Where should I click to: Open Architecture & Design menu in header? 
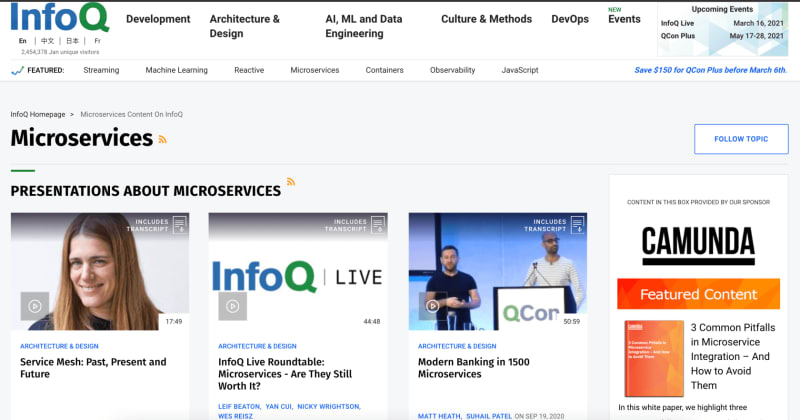click(245, 26)
